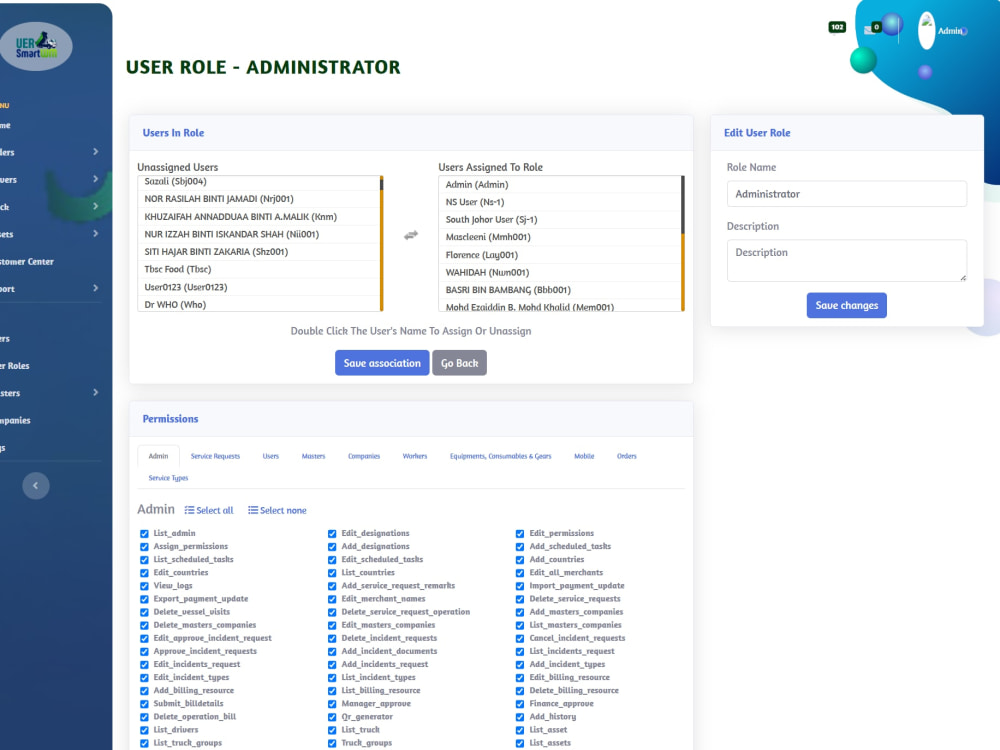The image size is (1000, 750).
Task: Click the Save association button
Action: coord(382,363)
